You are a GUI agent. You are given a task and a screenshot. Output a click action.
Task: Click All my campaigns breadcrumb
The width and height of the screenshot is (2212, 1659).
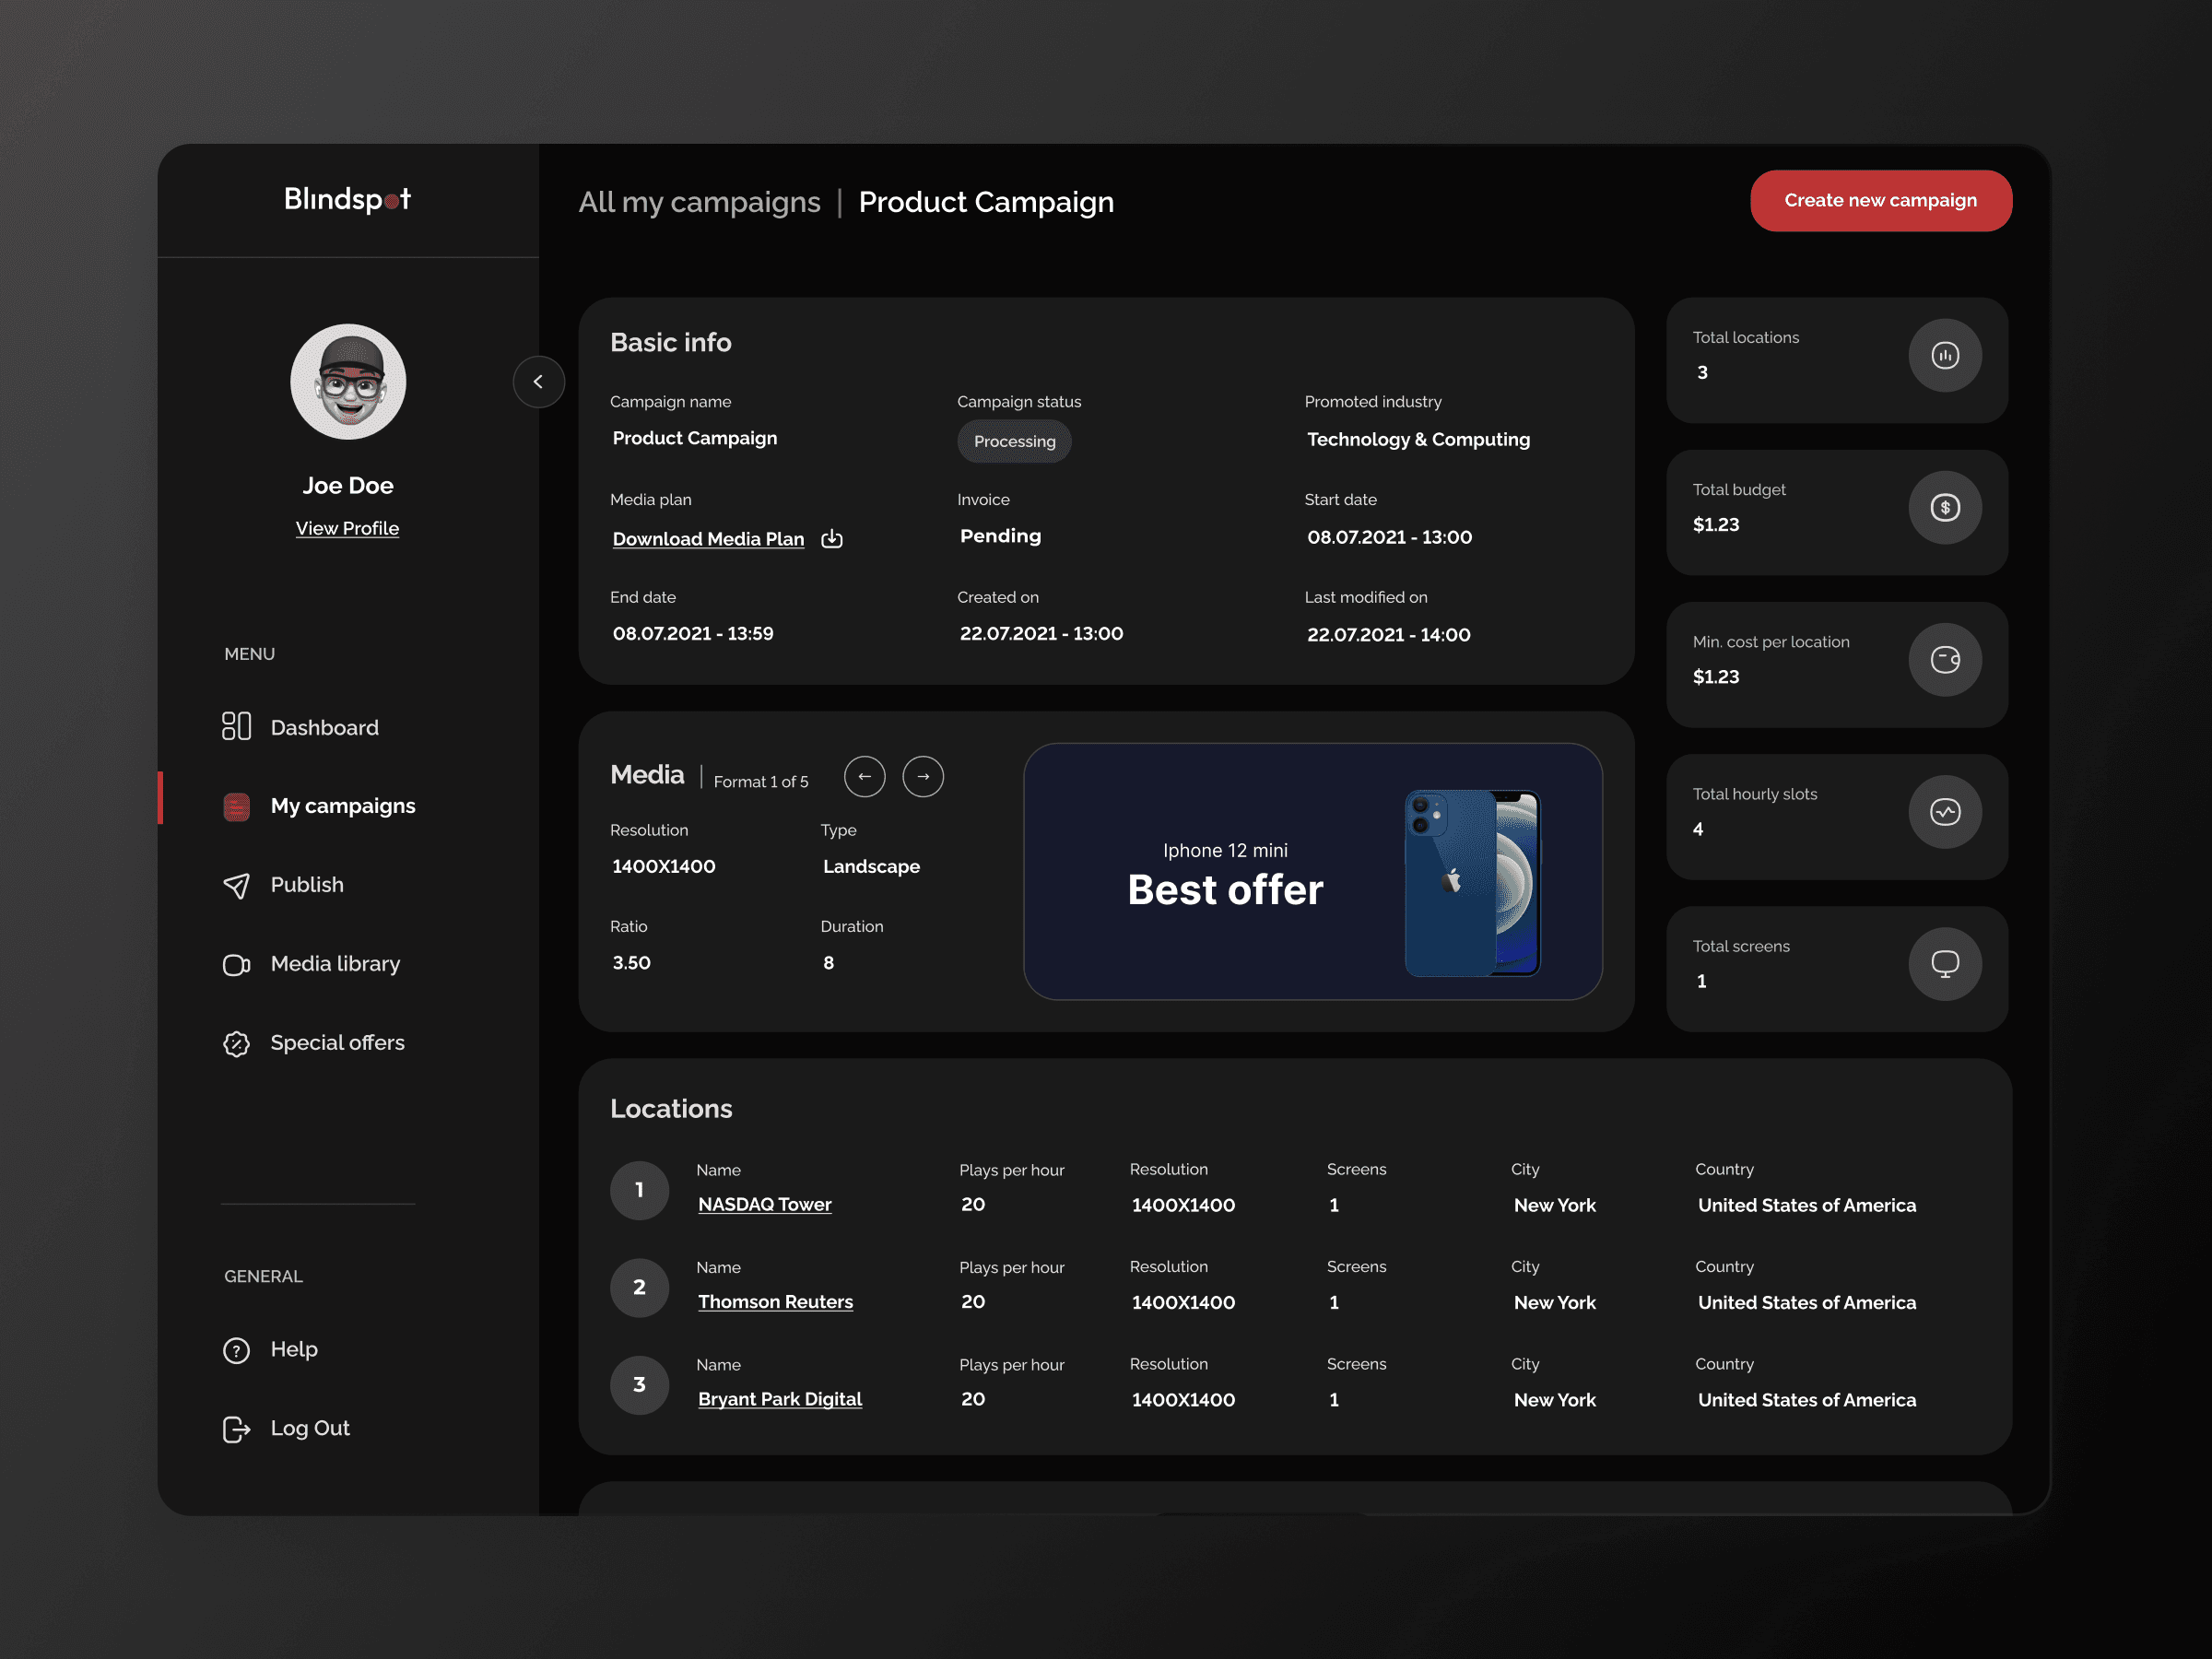click(x=699, y=202)
